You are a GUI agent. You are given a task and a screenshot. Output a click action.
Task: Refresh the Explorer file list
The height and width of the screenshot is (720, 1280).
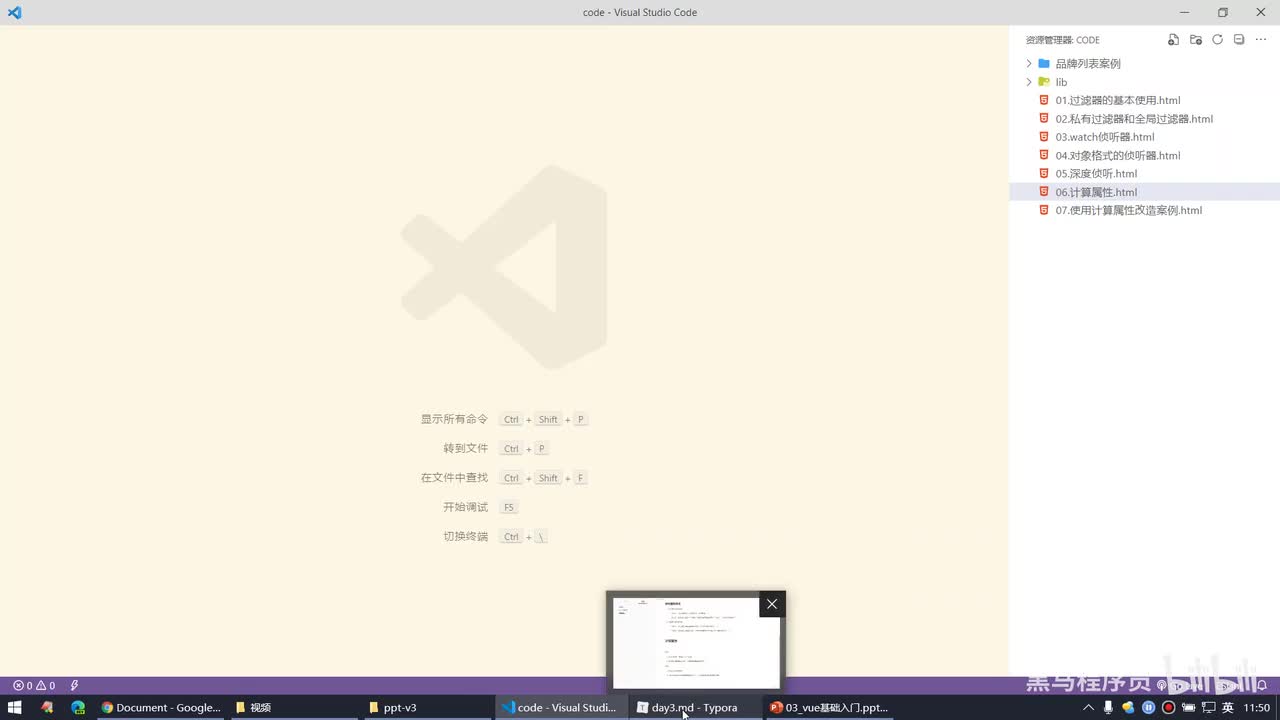(x=1217, y=40)
